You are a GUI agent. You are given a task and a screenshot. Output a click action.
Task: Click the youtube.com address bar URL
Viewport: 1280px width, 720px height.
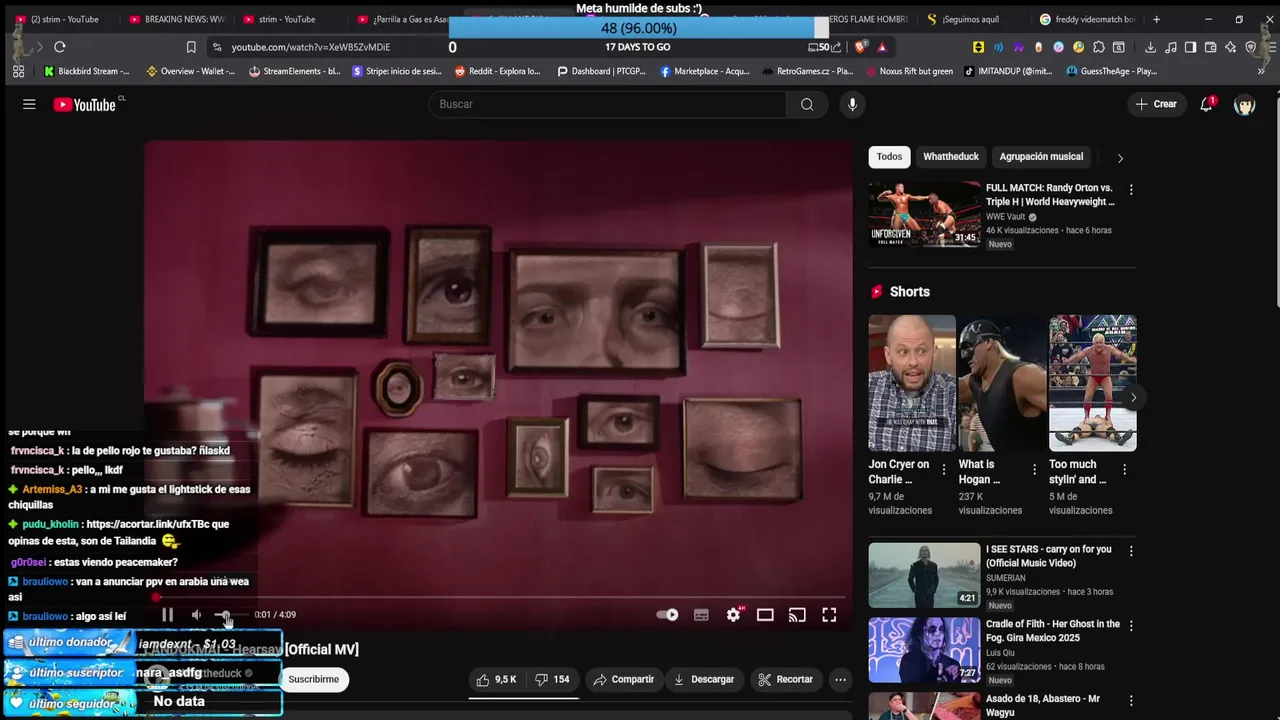[311, 47]
